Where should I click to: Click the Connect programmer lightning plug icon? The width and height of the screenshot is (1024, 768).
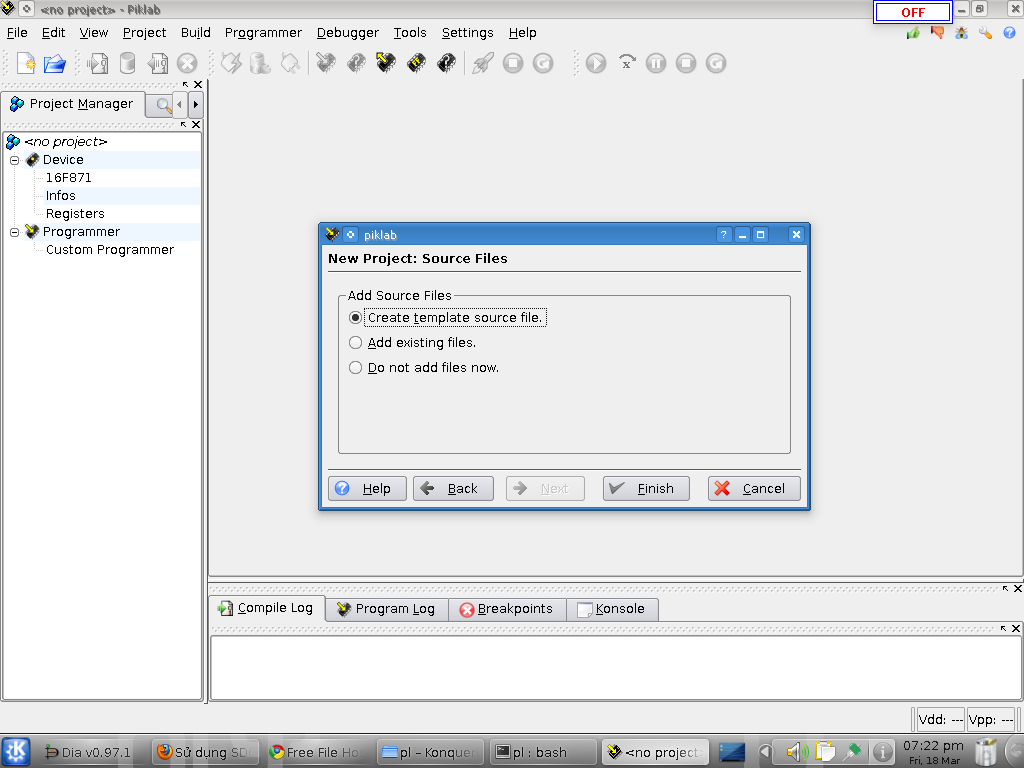pos(231,63)
